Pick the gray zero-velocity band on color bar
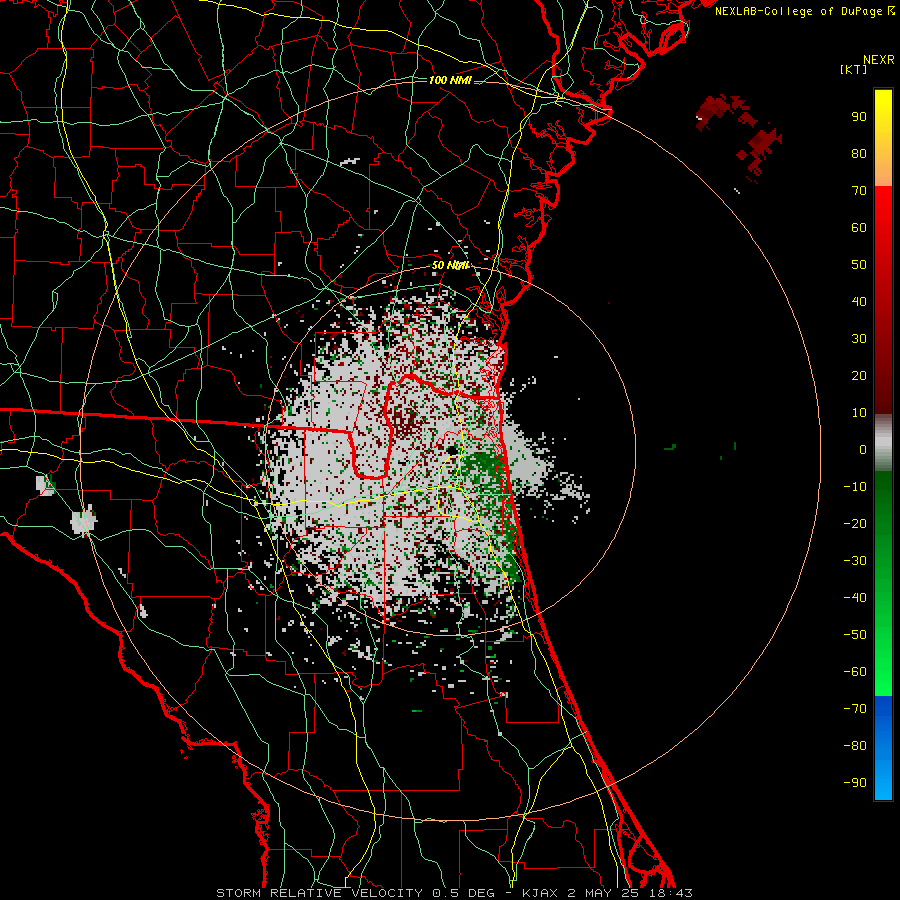 [883, 443]
